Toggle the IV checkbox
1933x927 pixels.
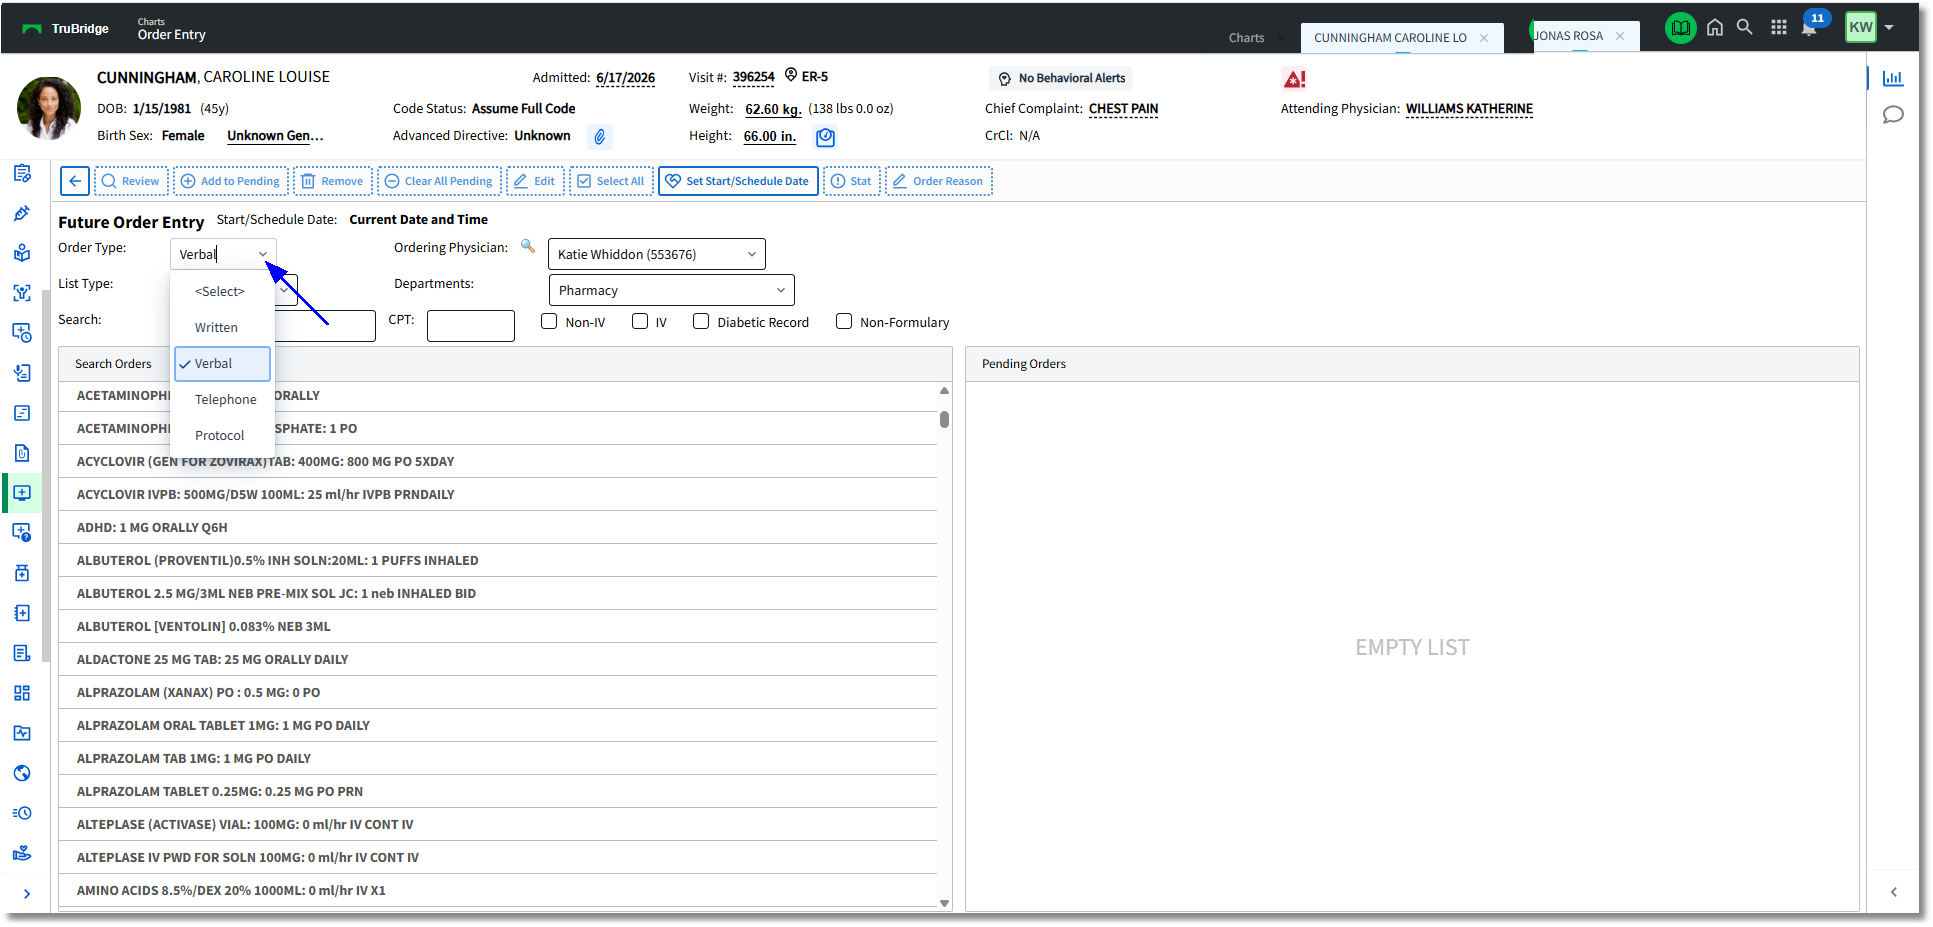(640, 321)
